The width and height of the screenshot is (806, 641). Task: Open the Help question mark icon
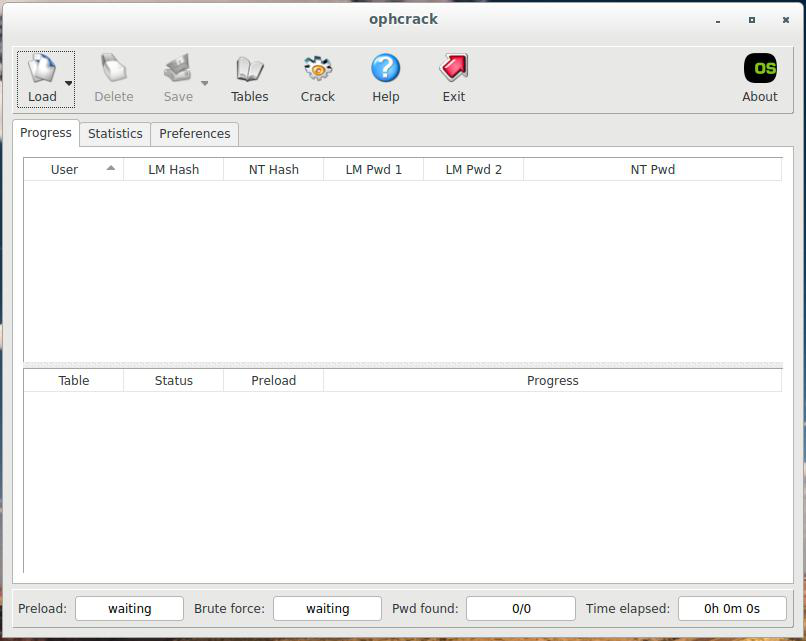(x=385, y=70)
